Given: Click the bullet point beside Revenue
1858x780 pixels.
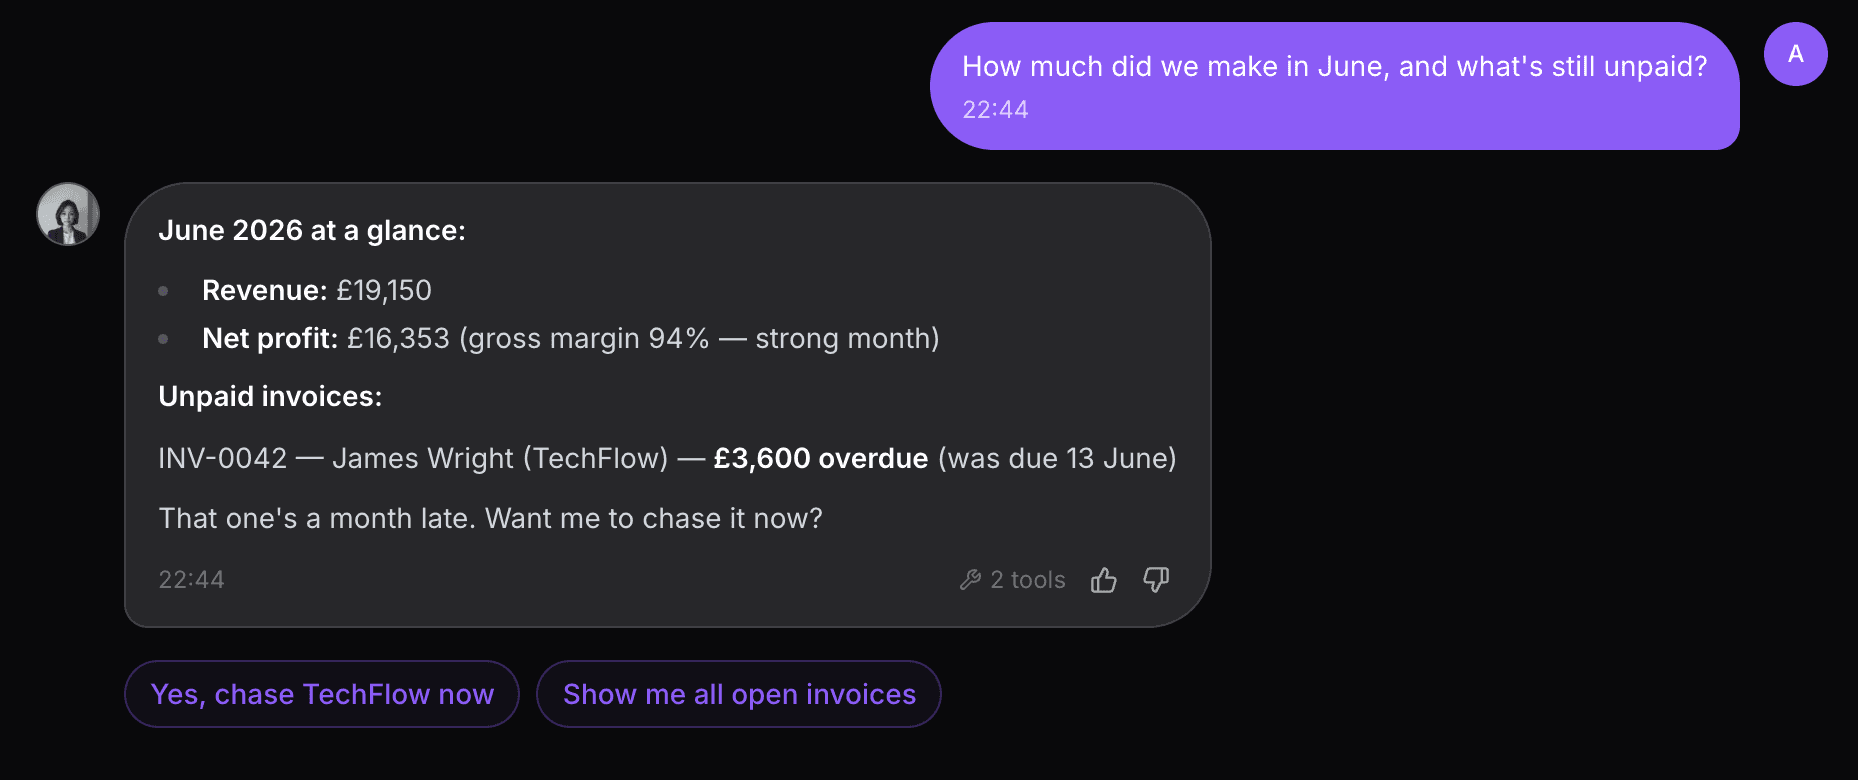Looking at the screenshot, I should coord(163,291).
